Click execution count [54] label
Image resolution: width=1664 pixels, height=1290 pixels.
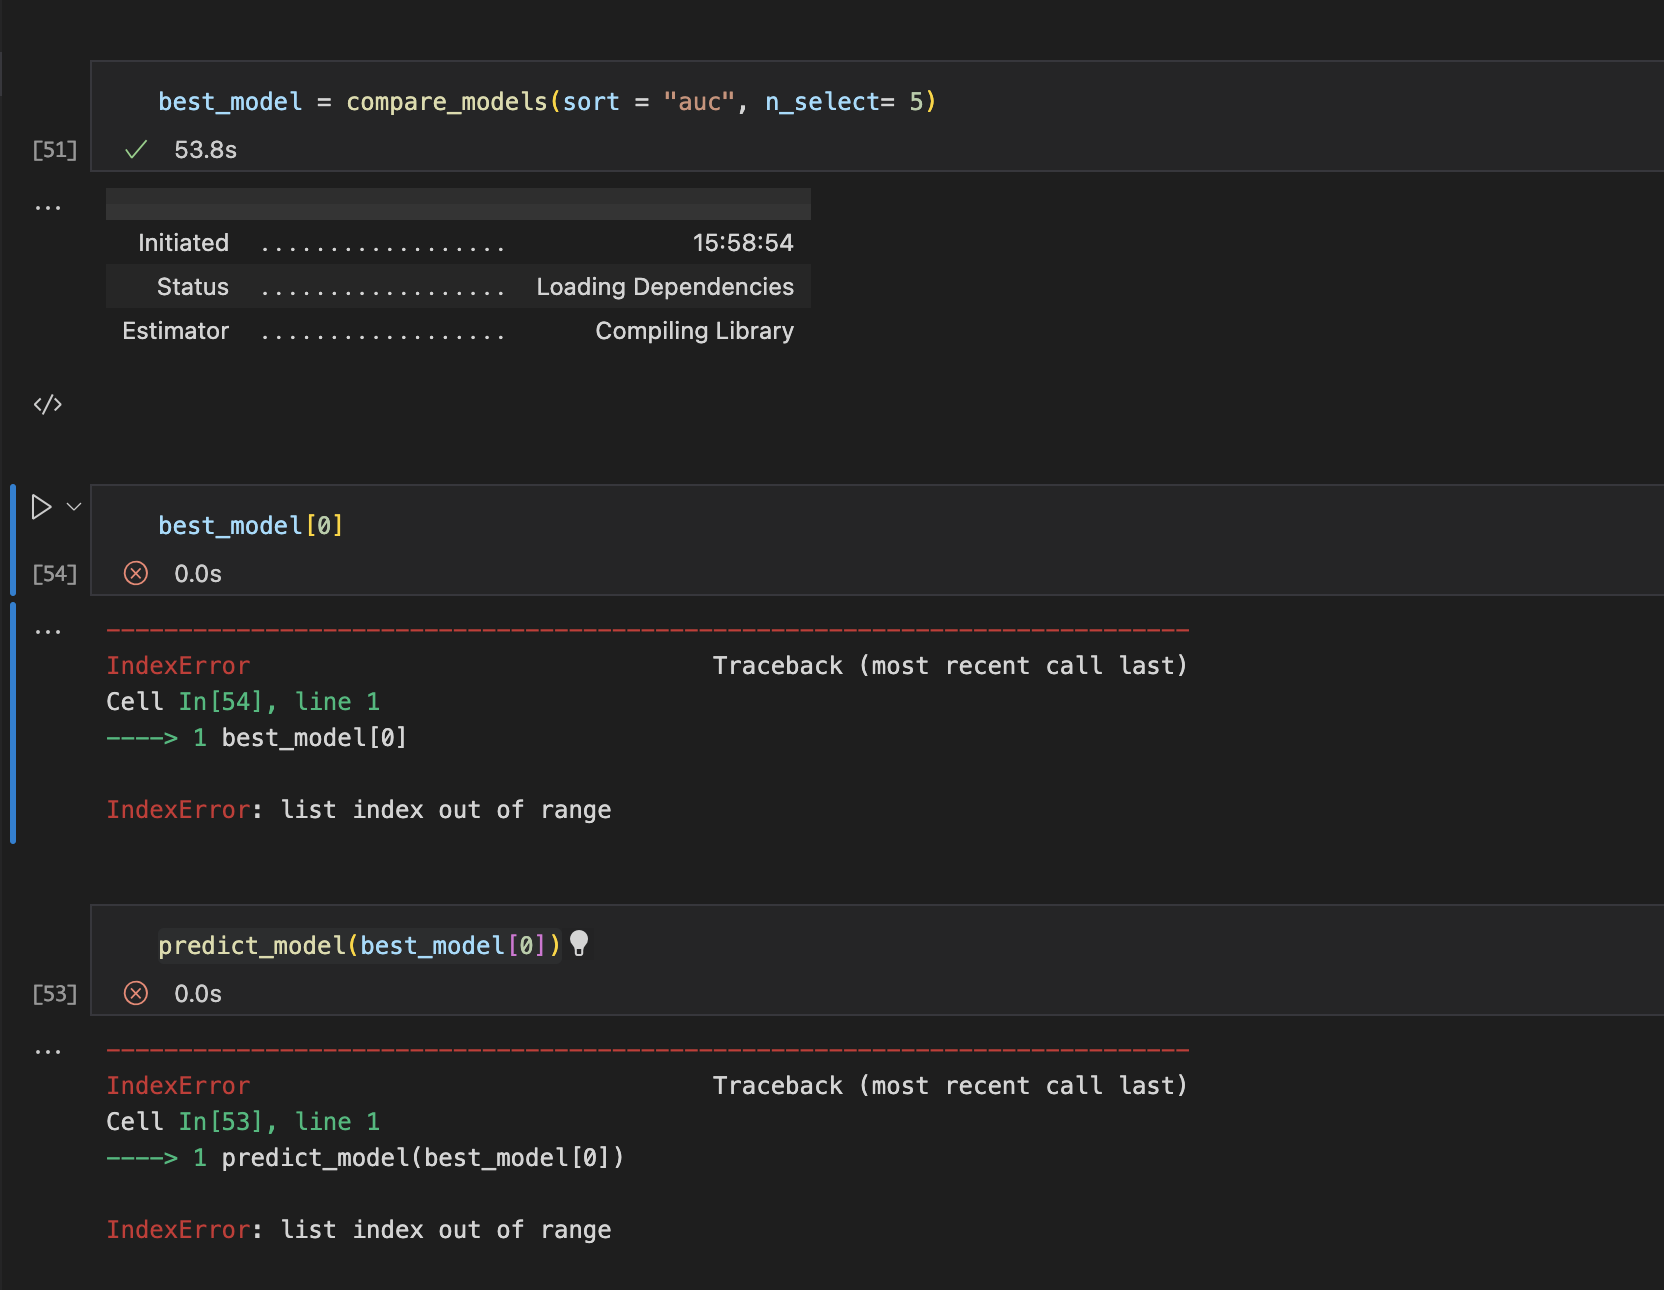[53, 573]
